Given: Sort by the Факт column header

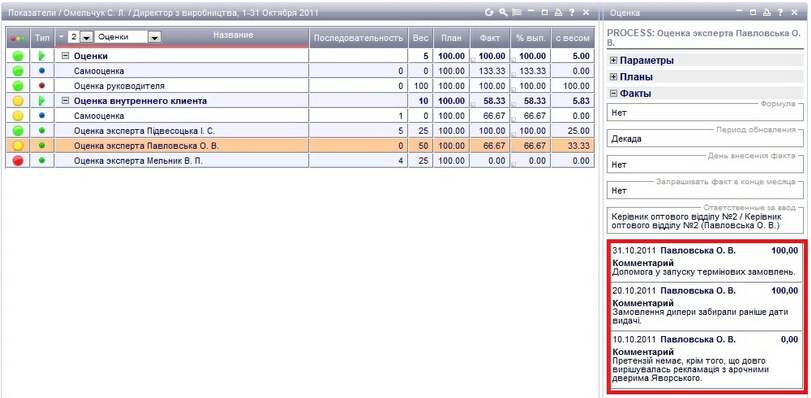Looking at the screenshot, I should (490, 38).
